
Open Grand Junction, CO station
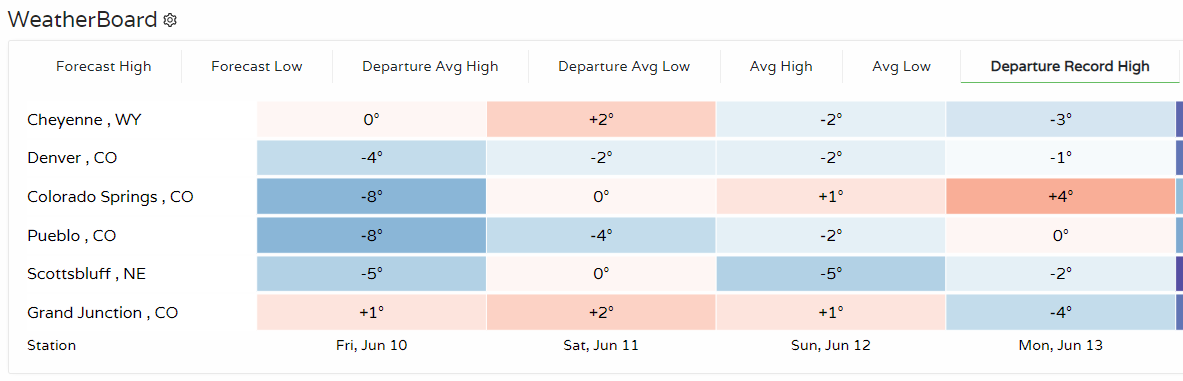[x=103, y=312]
